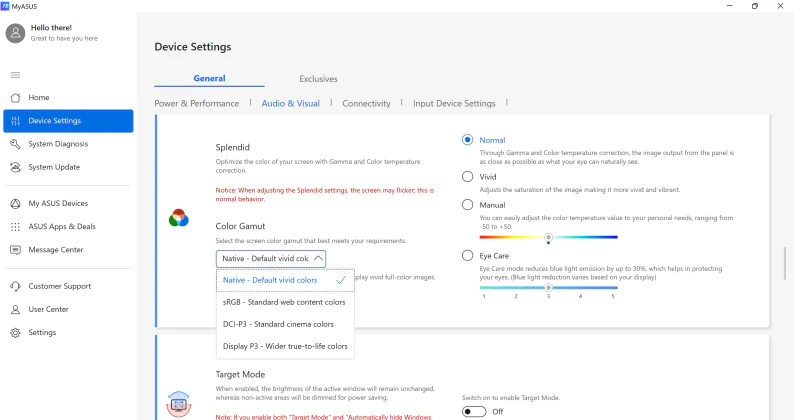Select the Vivid Splendid mode
The width and height of the screenshot is (794, 420).
[x=467, y=177]
